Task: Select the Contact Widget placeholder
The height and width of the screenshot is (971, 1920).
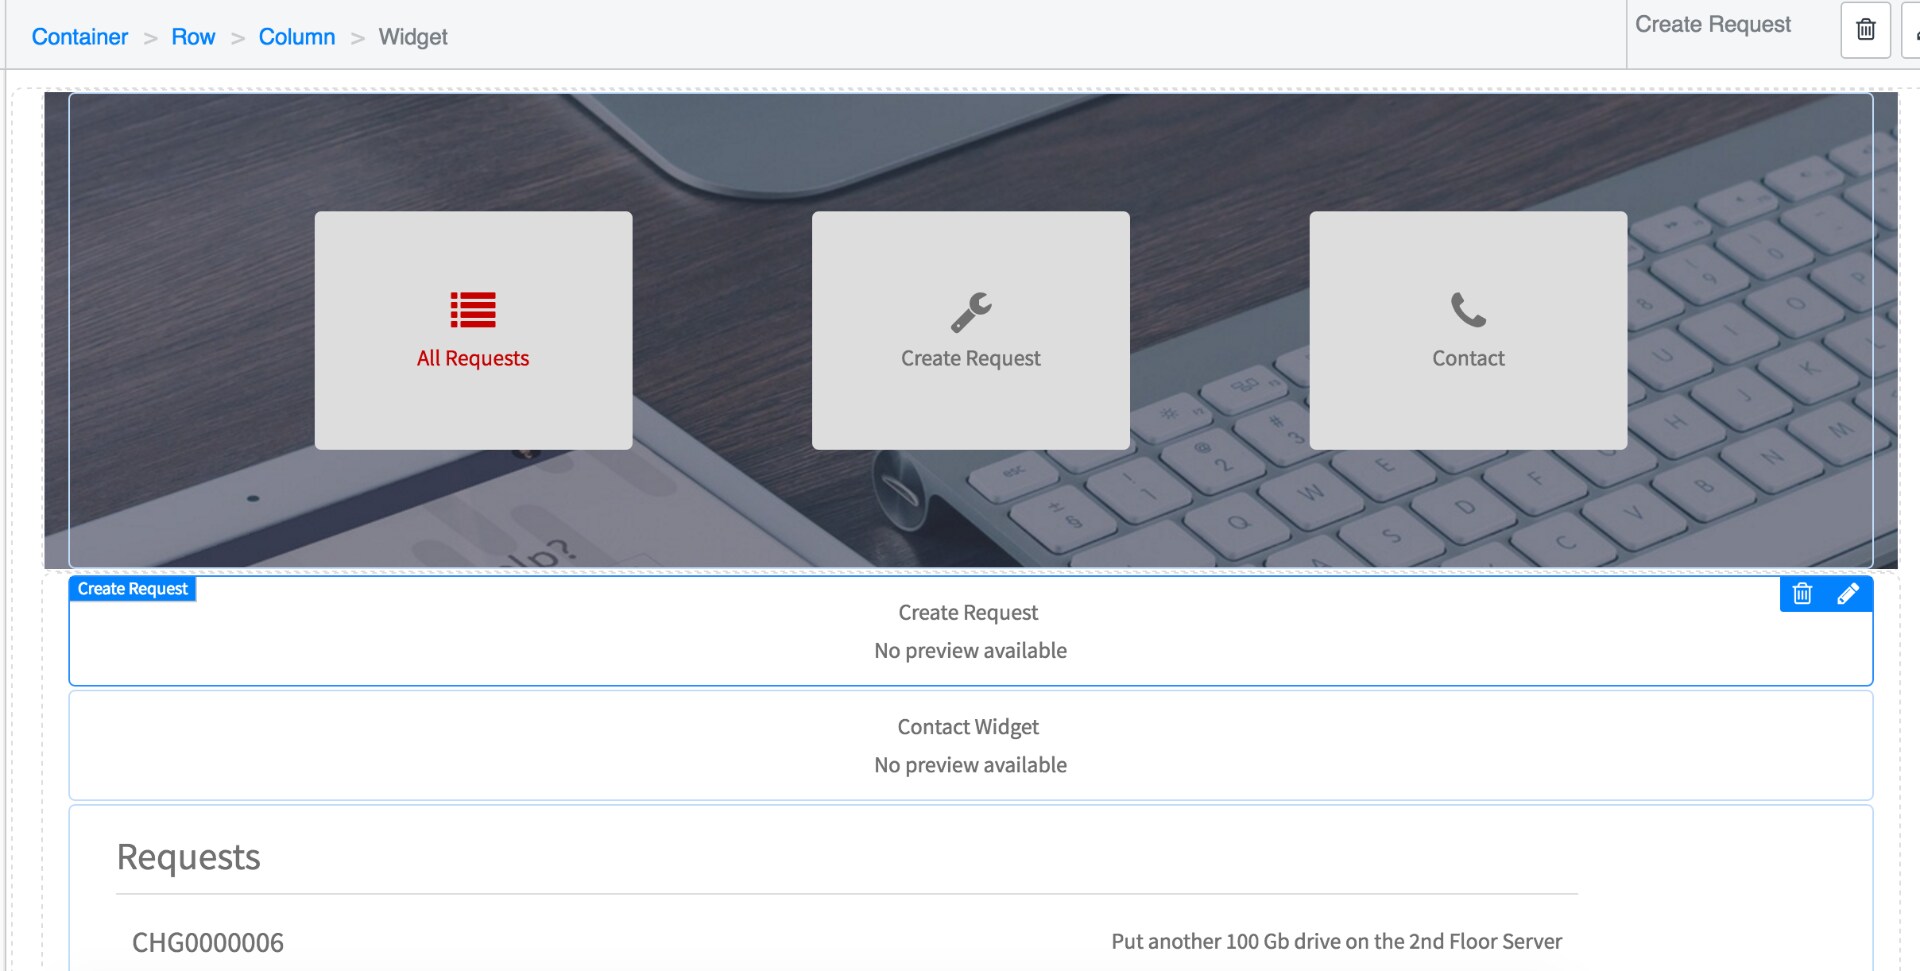Action: click(970, 745)
